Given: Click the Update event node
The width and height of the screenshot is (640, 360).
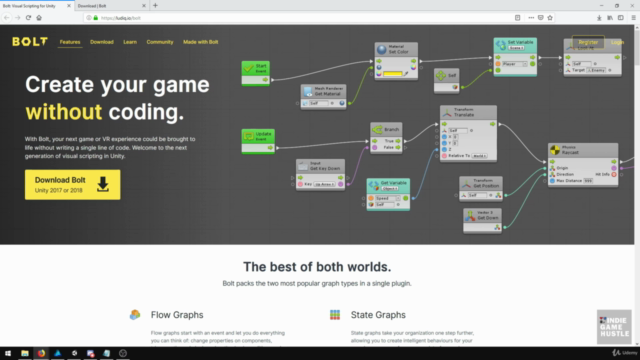Looking at the screenshot, I should (258, 141).
